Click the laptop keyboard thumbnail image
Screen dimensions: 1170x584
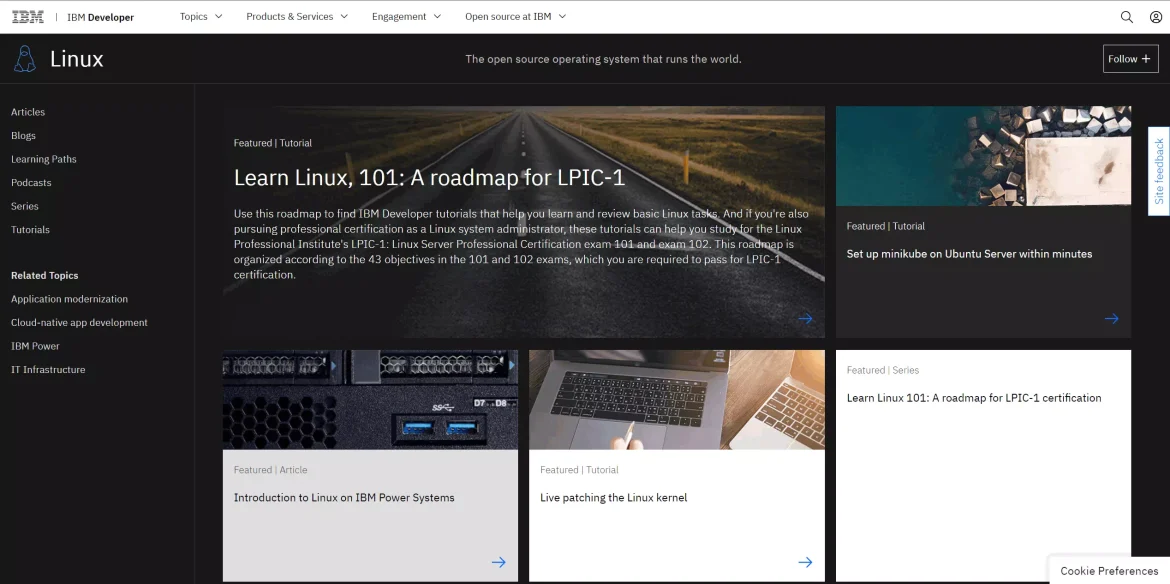click(x=677, y=400)
